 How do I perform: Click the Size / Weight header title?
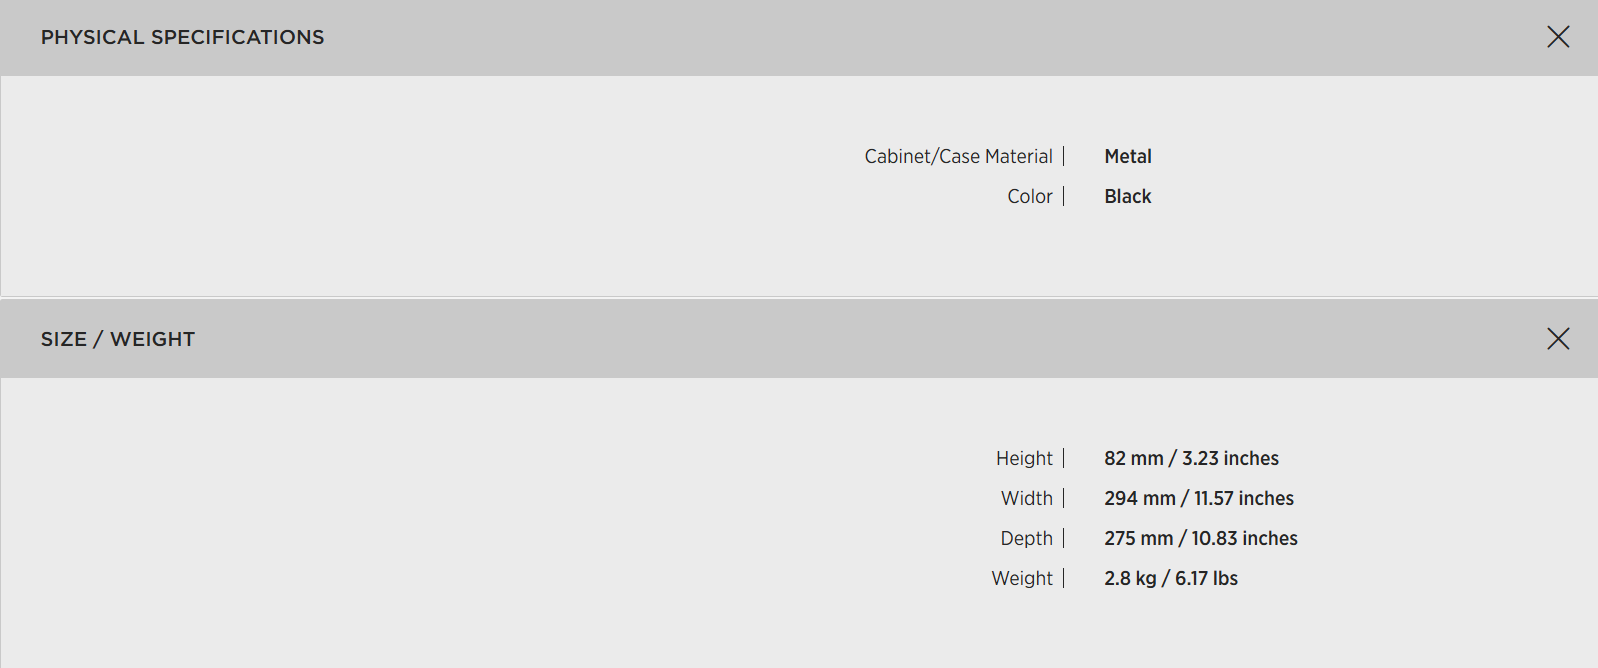point(118,339)
